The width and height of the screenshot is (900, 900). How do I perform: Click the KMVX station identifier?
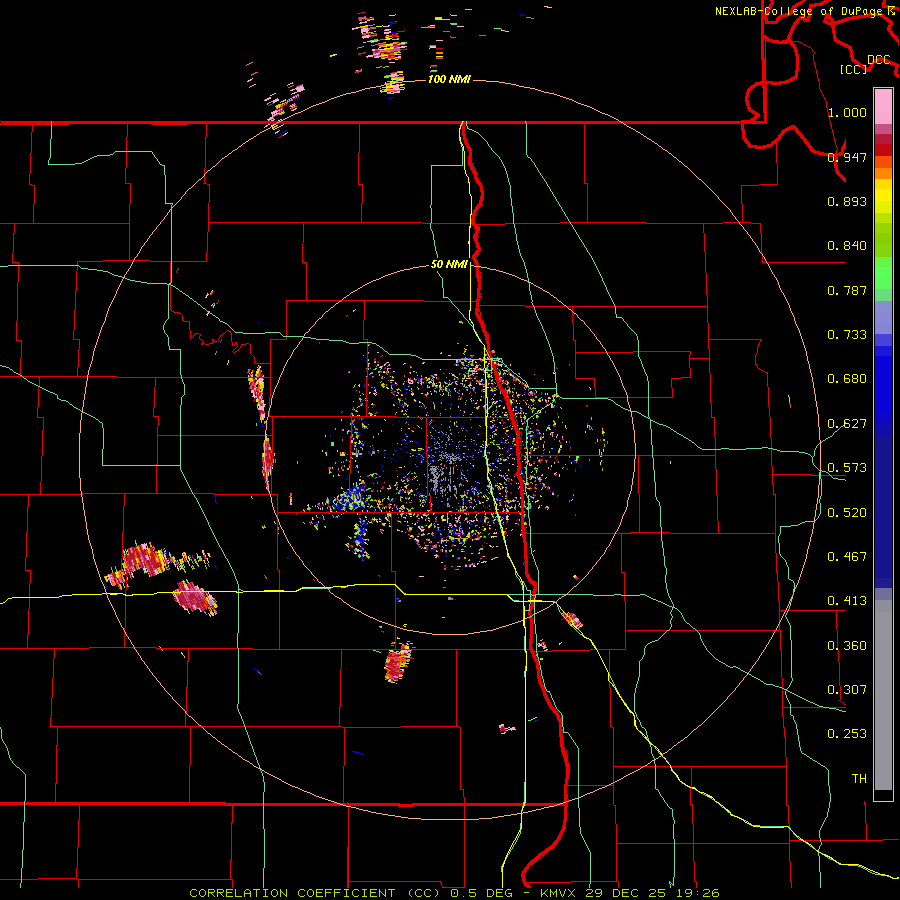560,893
